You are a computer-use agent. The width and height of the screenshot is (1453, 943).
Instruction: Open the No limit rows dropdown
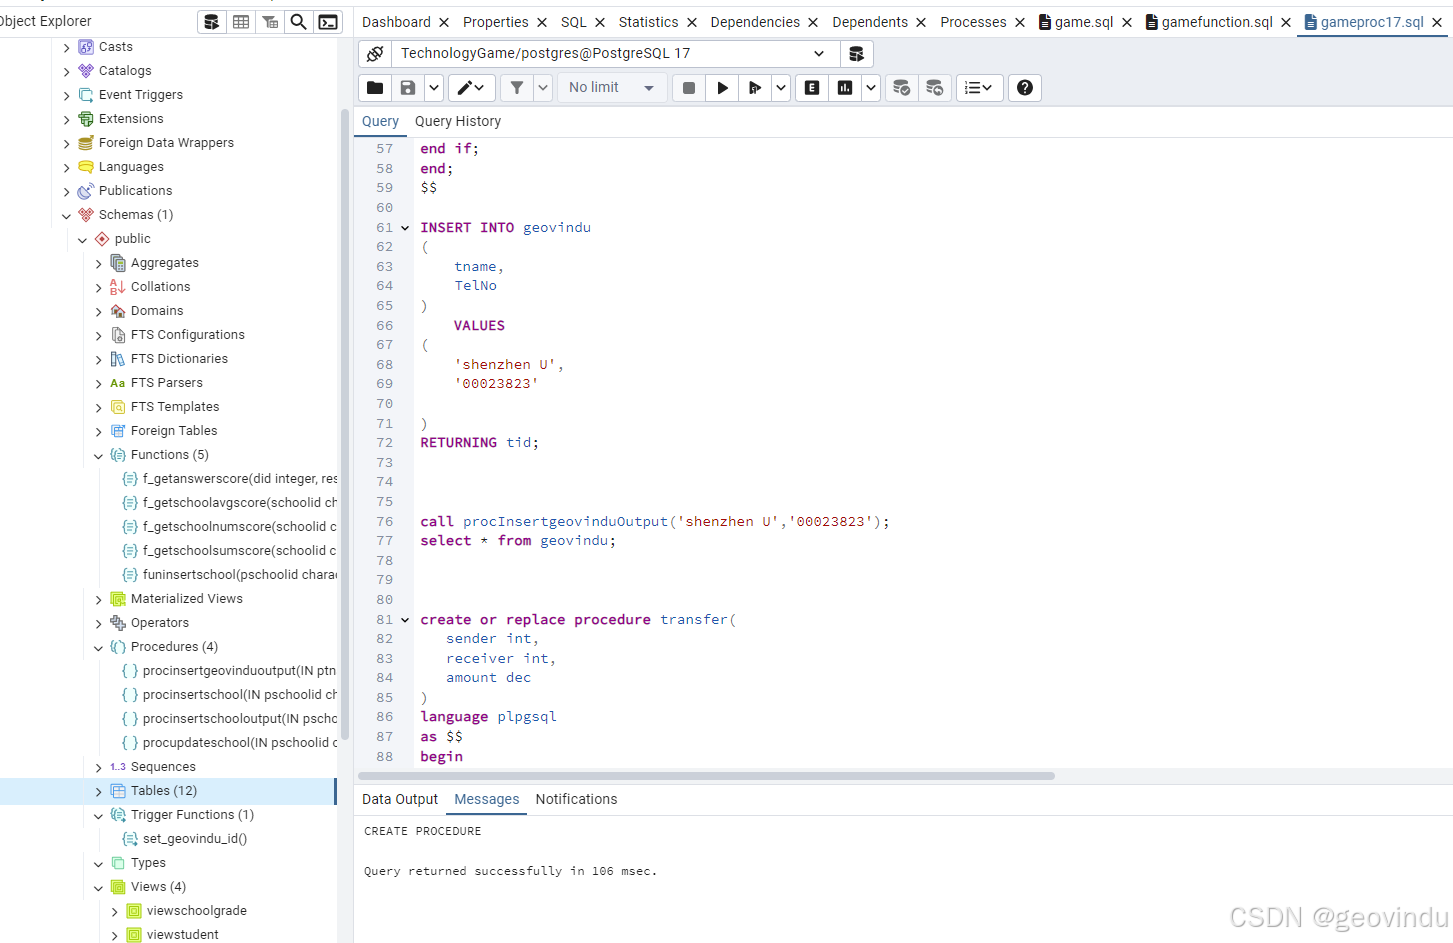[x=612, y=88]
